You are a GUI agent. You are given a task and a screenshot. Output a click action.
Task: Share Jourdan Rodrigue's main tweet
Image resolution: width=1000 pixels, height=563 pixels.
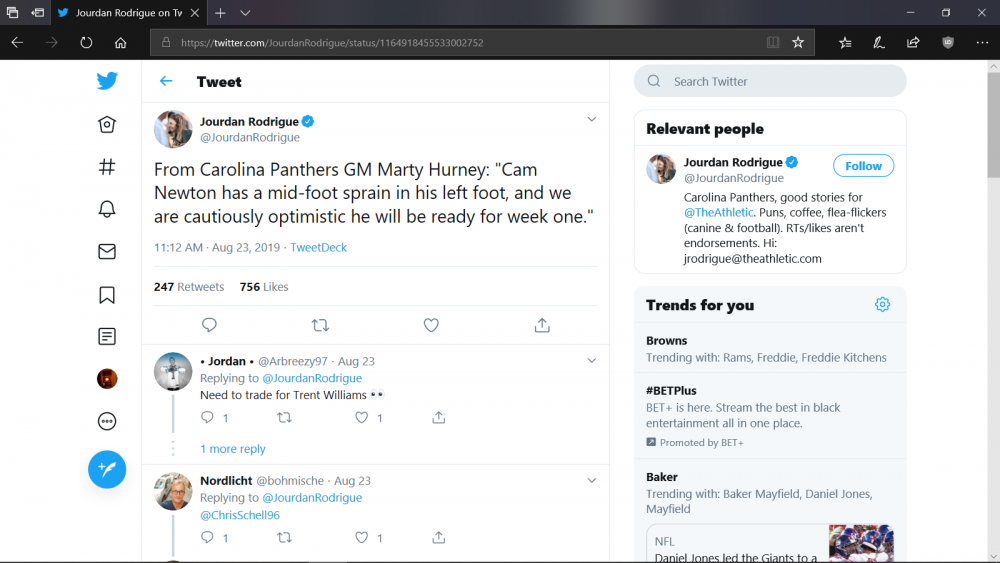click(x=542, y=325)
